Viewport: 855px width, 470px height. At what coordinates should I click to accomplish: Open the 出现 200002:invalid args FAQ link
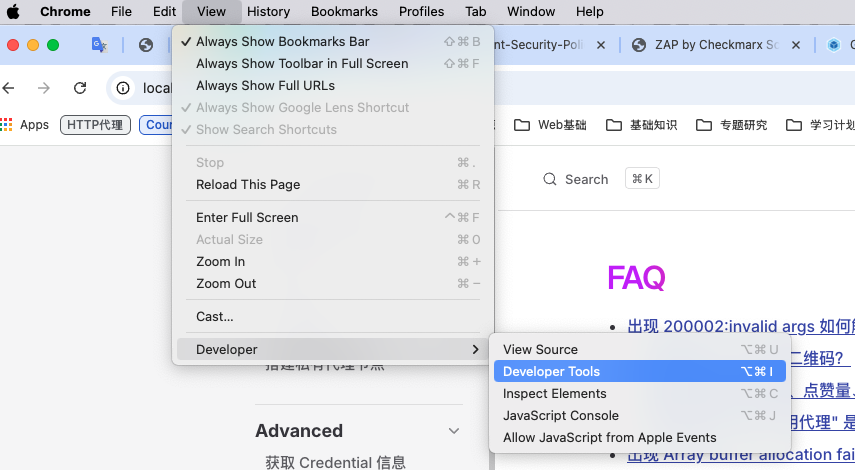point(740,326)
